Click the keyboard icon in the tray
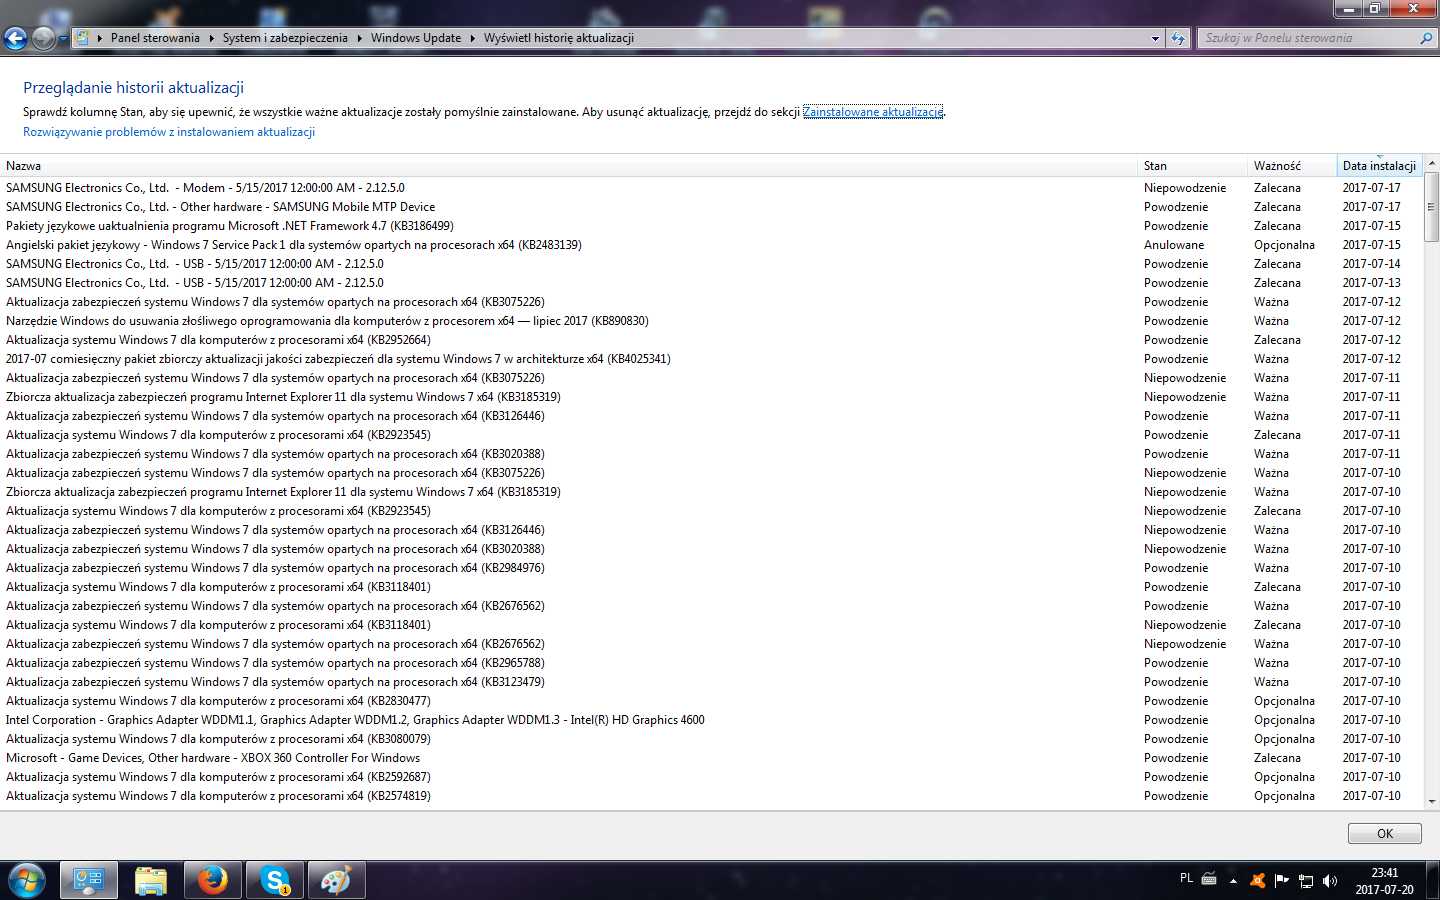 (1209, 879)
